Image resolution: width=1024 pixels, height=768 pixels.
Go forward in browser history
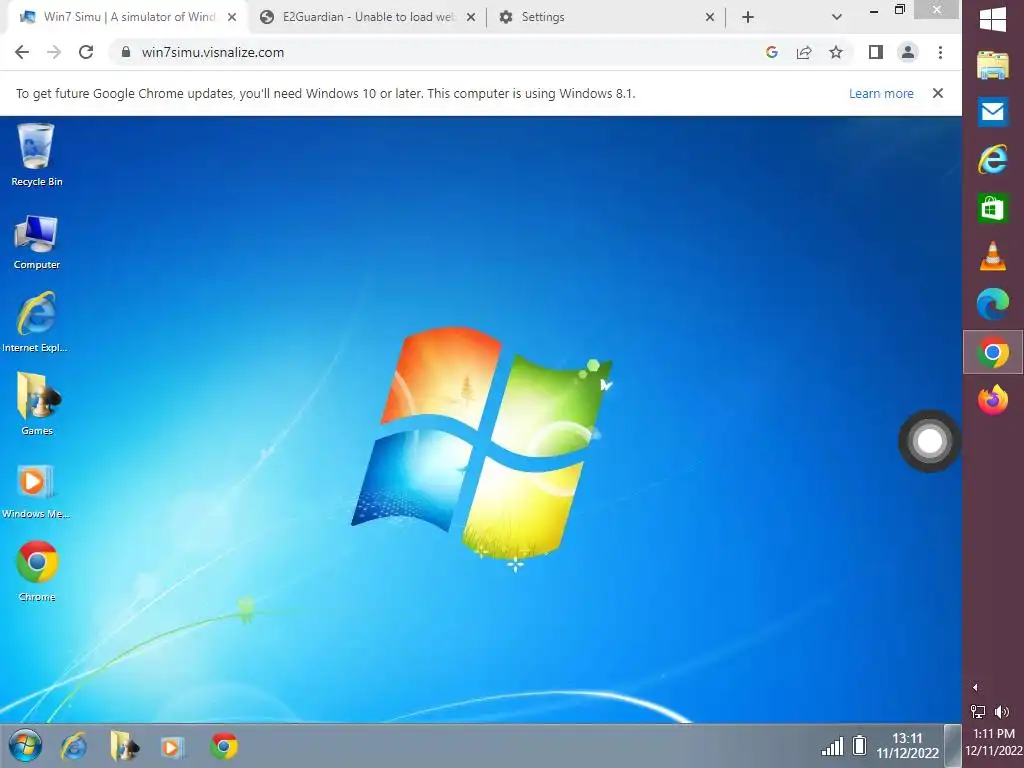[x=54, y=52]
